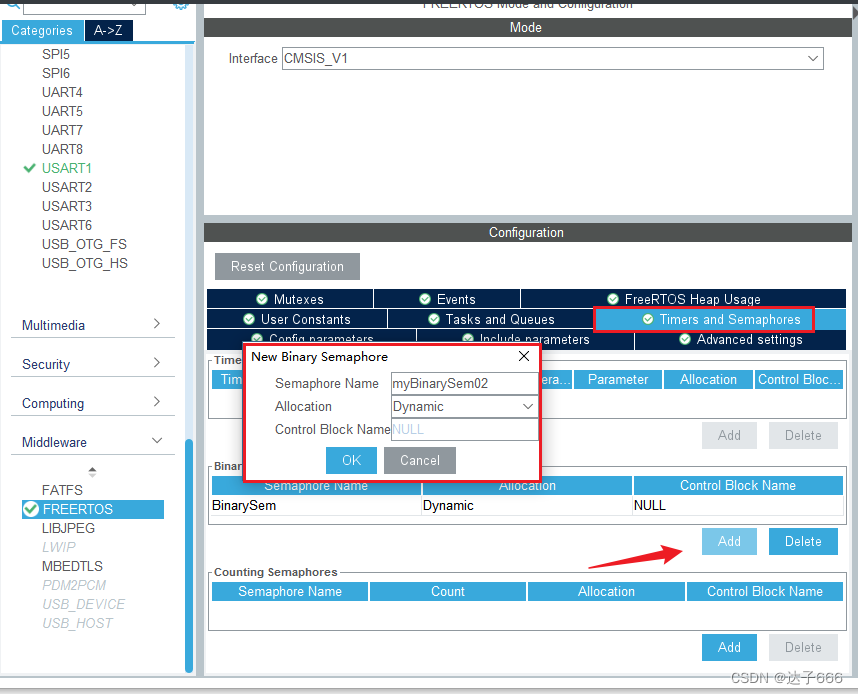
Task: Click the FREERTOS green check icon
Action: 31,509
